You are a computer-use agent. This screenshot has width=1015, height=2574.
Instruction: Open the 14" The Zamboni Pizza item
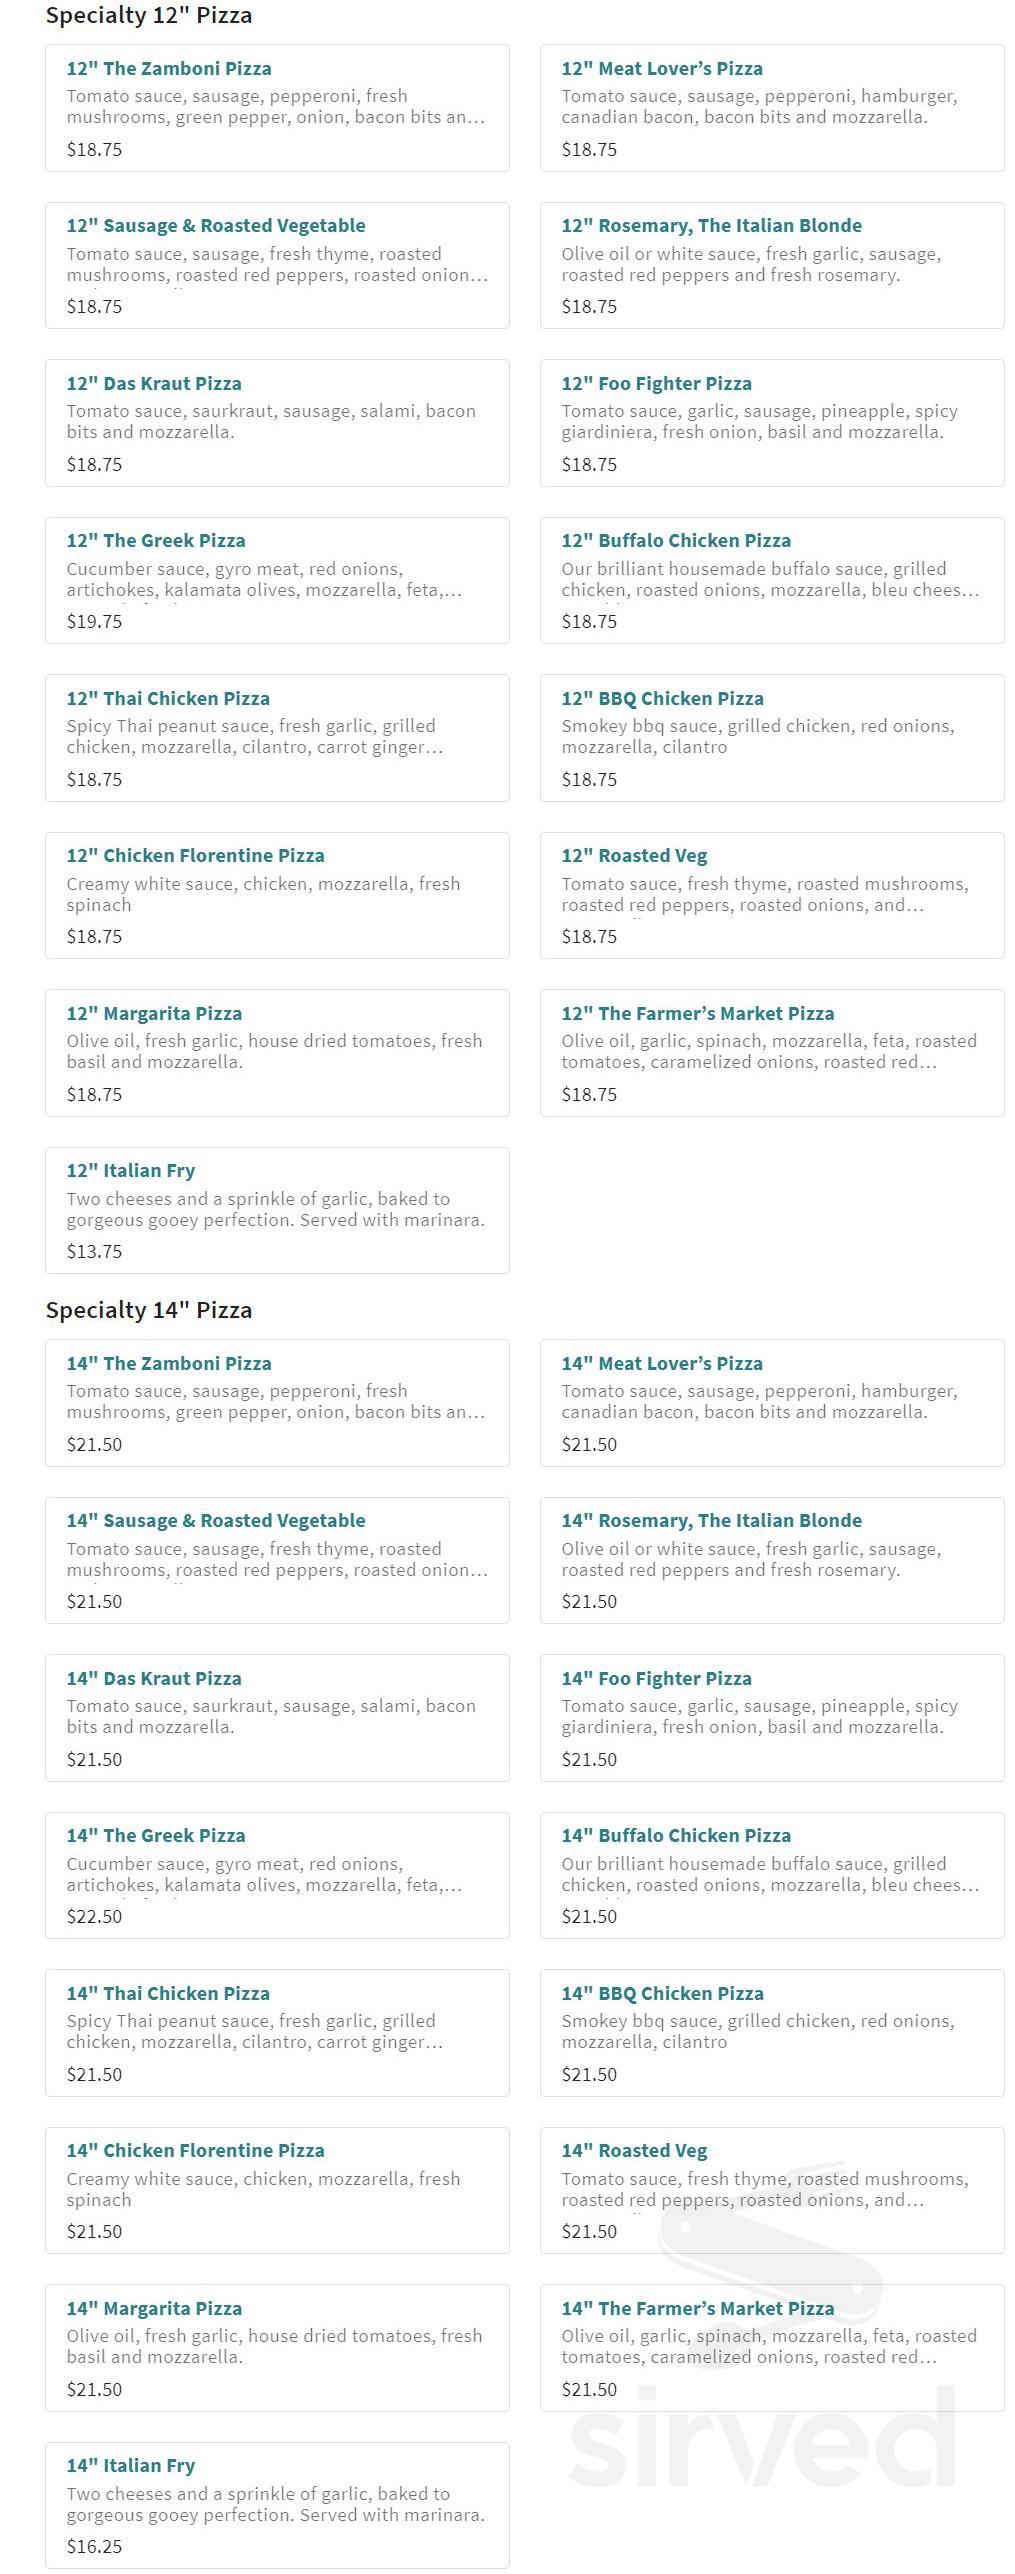pyautogui.click(x=169, y=1364)
